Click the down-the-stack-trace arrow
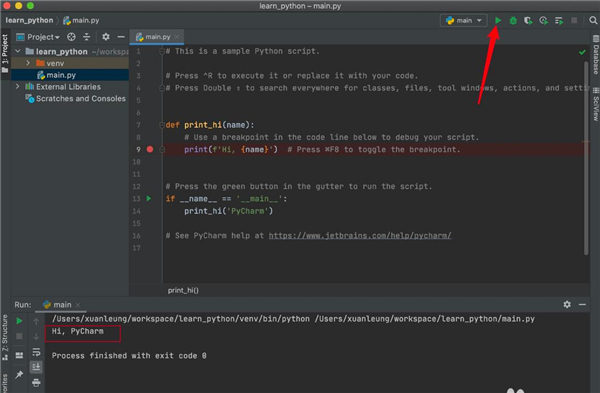Screen dimensions: 600x393 (x=36, y=337)
